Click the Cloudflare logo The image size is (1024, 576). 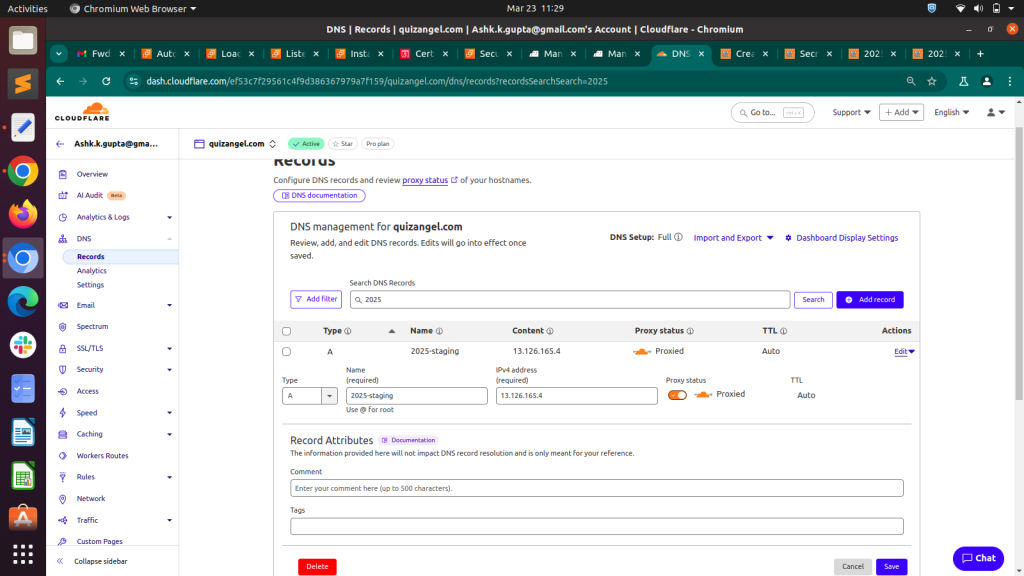[82, 112]
